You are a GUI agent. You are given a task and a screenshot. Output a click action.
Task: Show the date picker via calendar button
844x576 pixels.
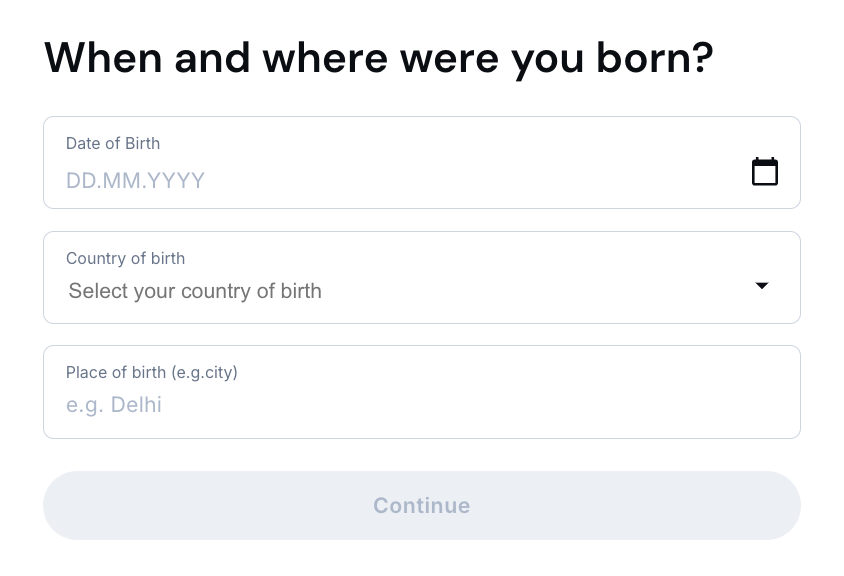765,172
